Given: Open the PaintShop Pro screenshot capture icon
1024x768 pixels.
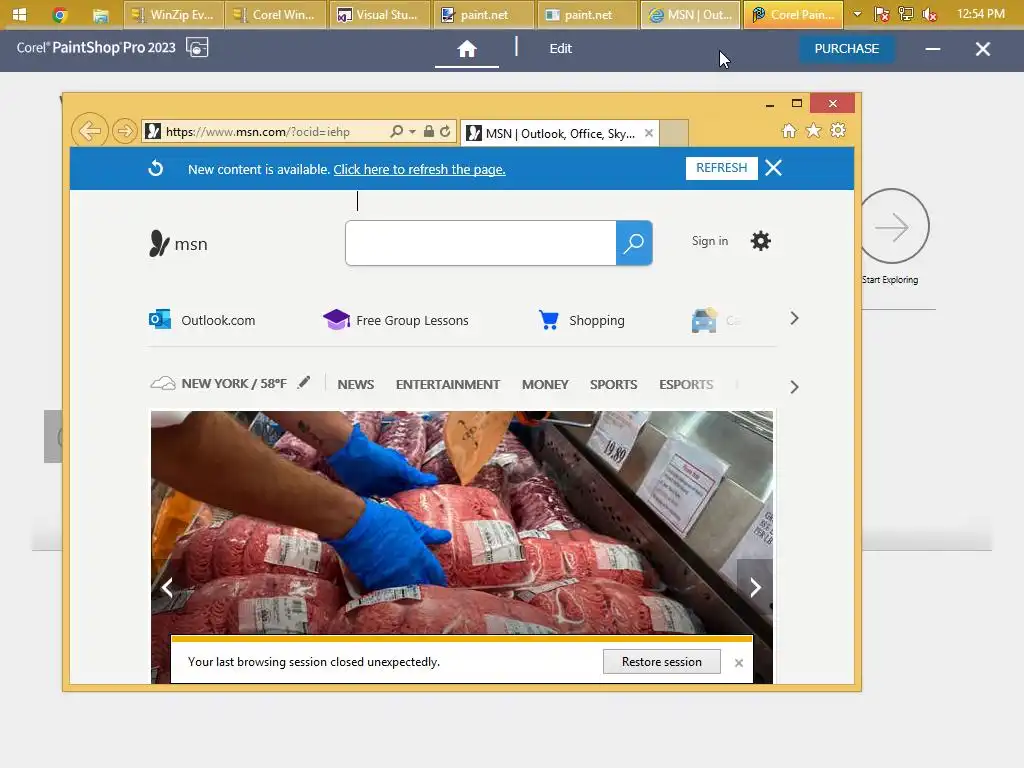Looking at the screenshot, I should click(x=197, y=48).
